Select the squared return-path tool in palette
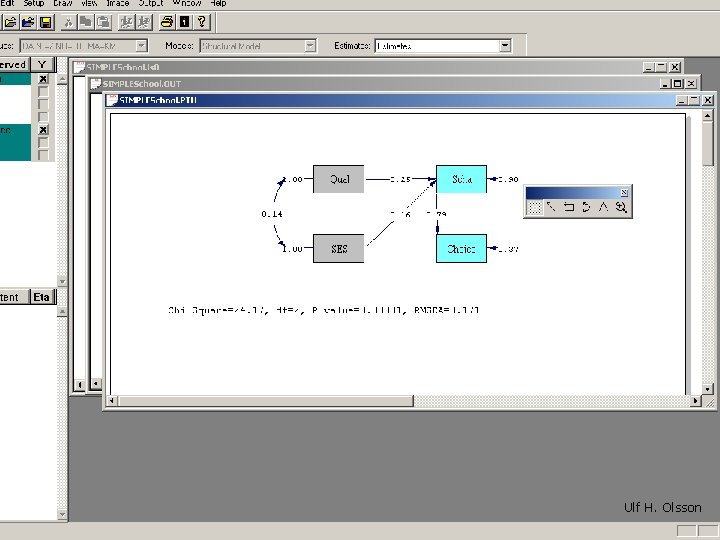 [568, 207]
